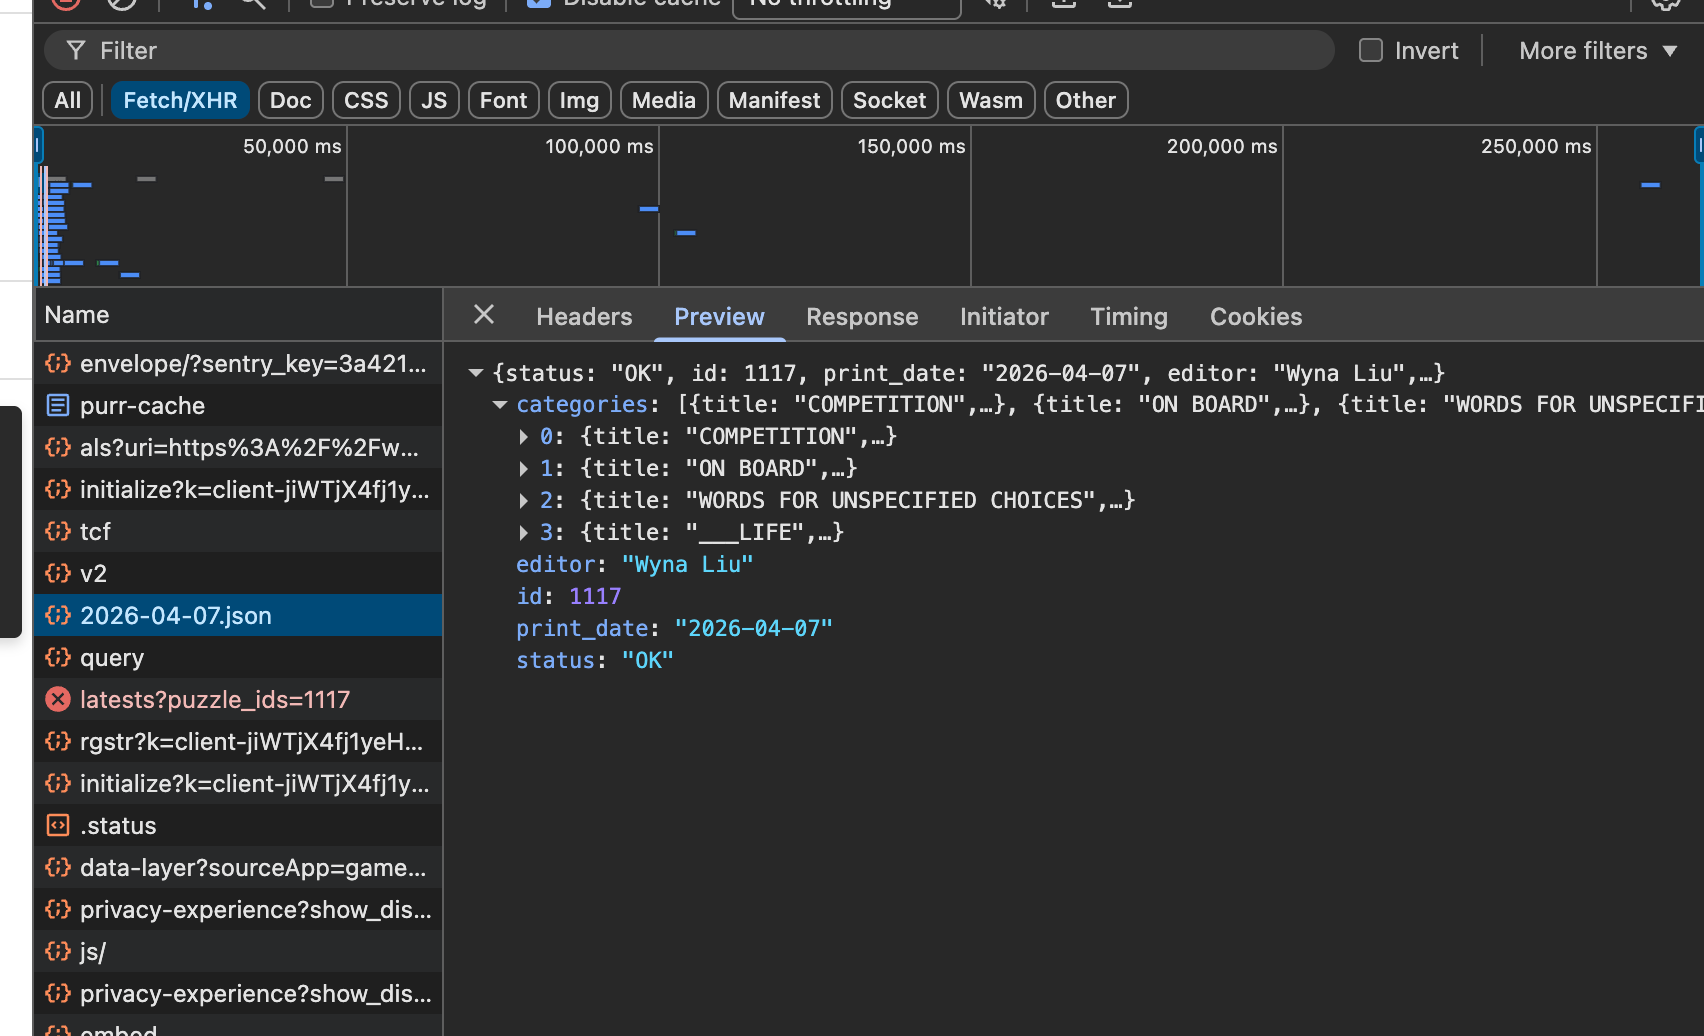Open the No throttling dropdown

845,4
